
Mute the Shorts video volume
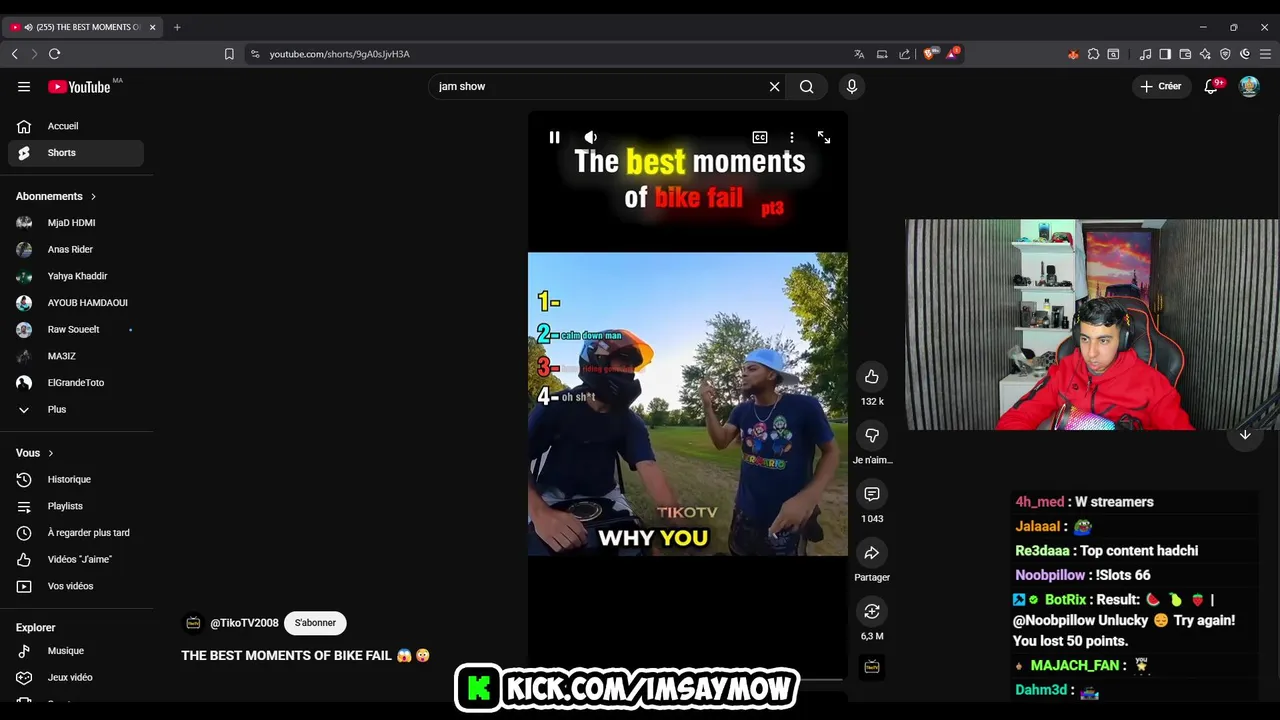pyautogui.click(x=591, y=138)
